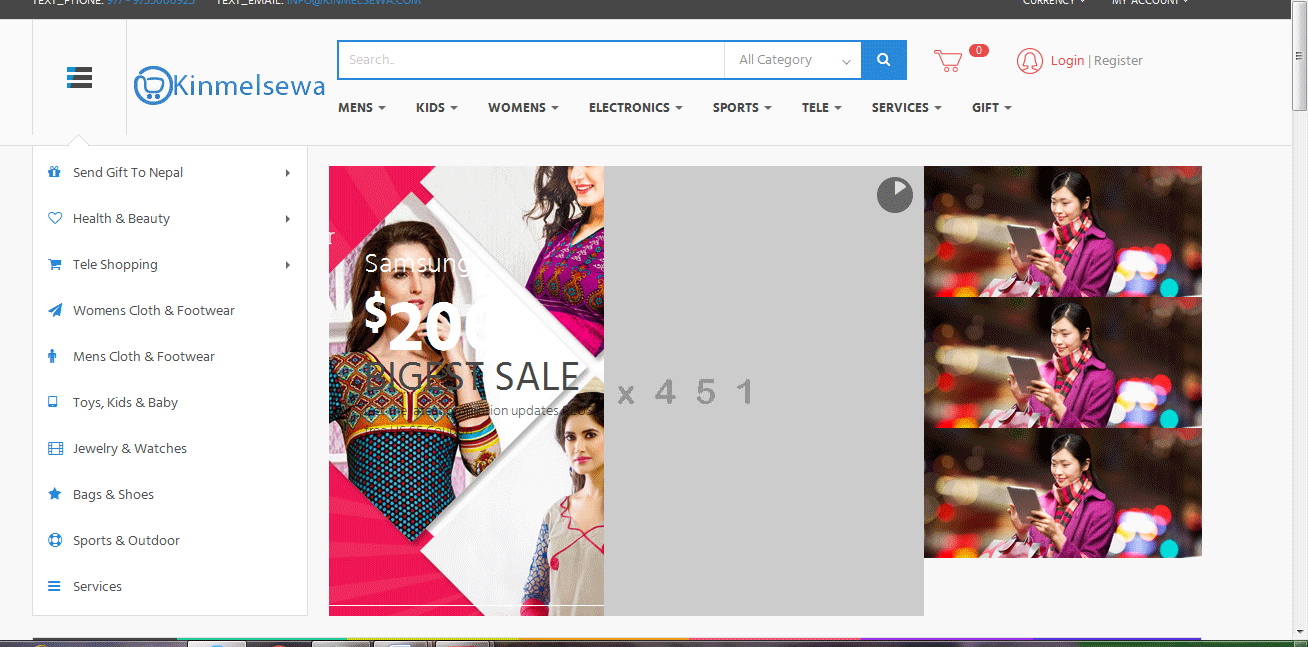Click the Kinmelsewa logo
The width and height of the screenshot is (1308, 647).
[x=230, y=86]
